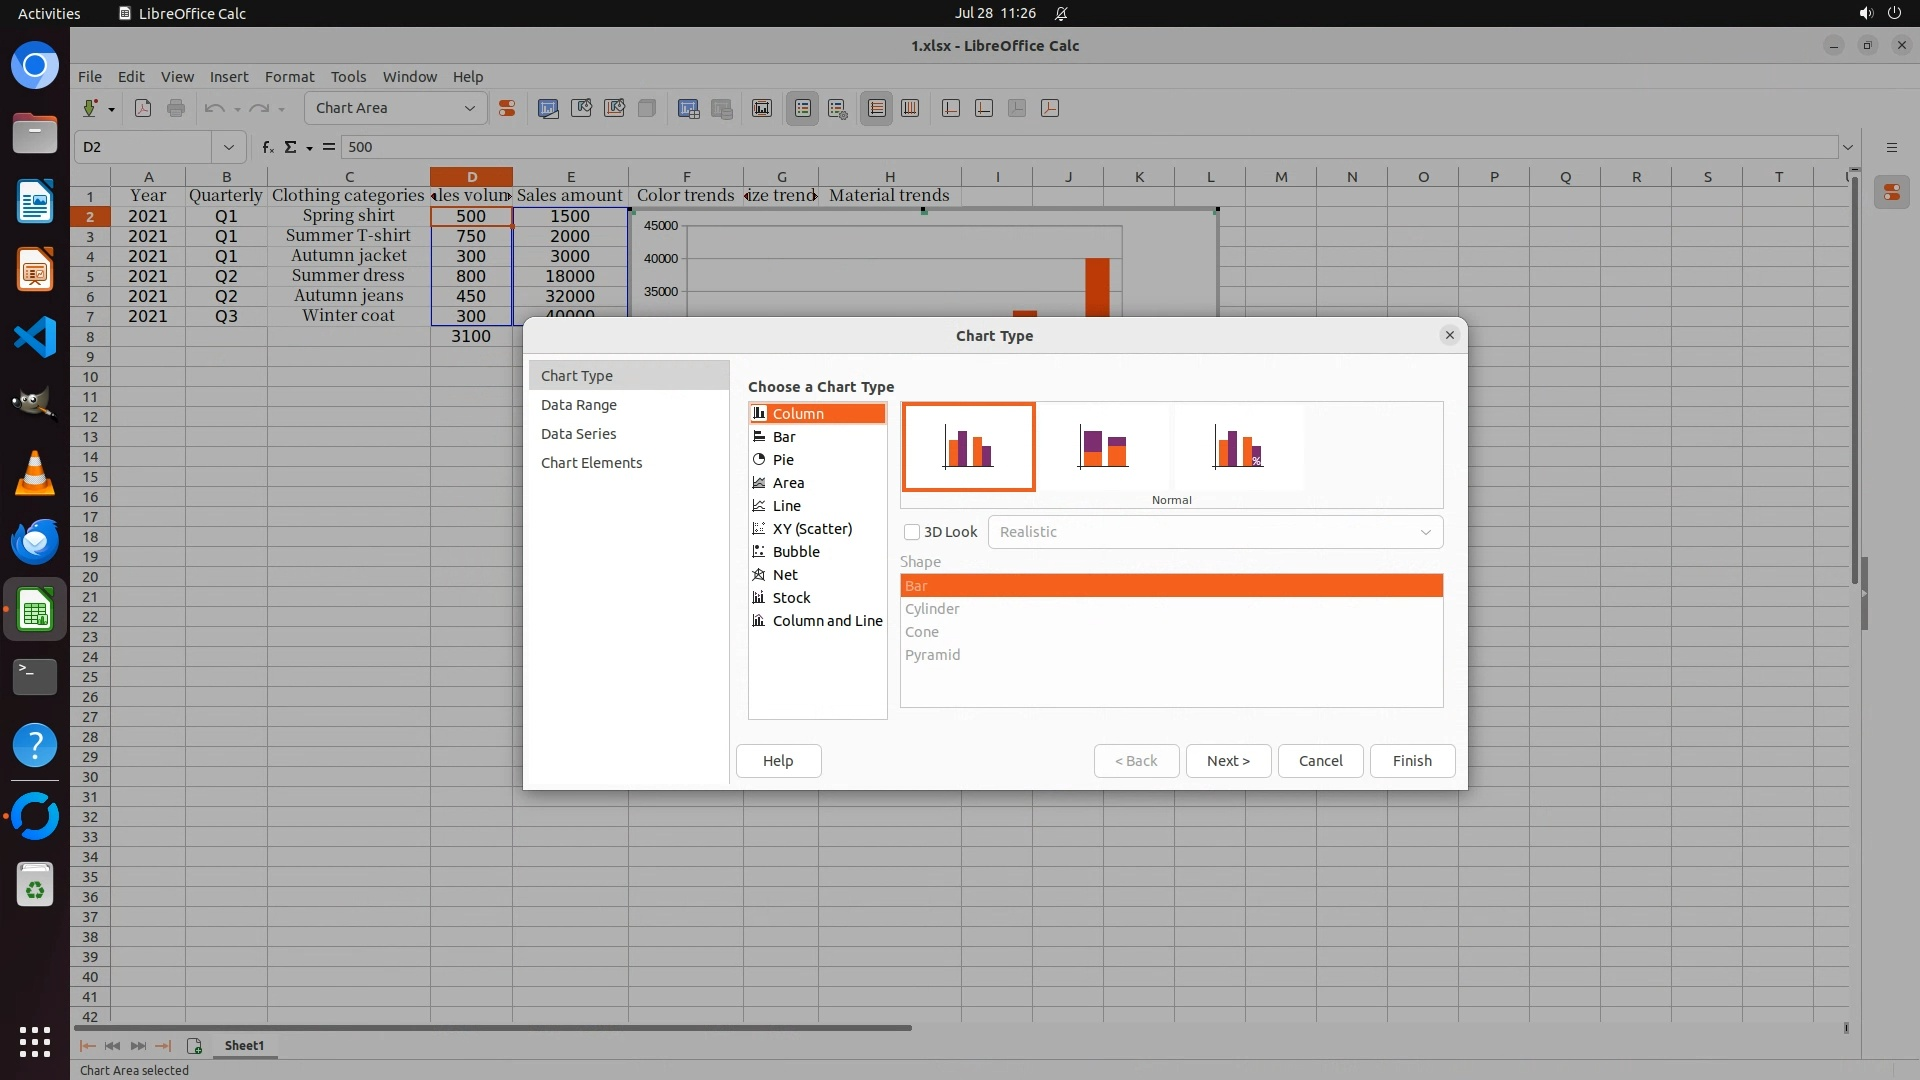Open the Format menu
This screenshot has width=1920, height=1080.
289,77
